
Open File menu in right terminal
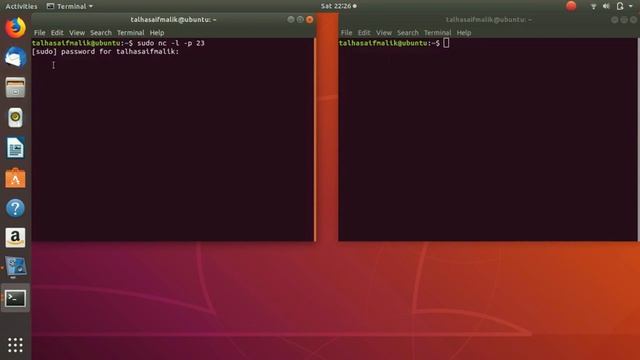click(347, 33)
